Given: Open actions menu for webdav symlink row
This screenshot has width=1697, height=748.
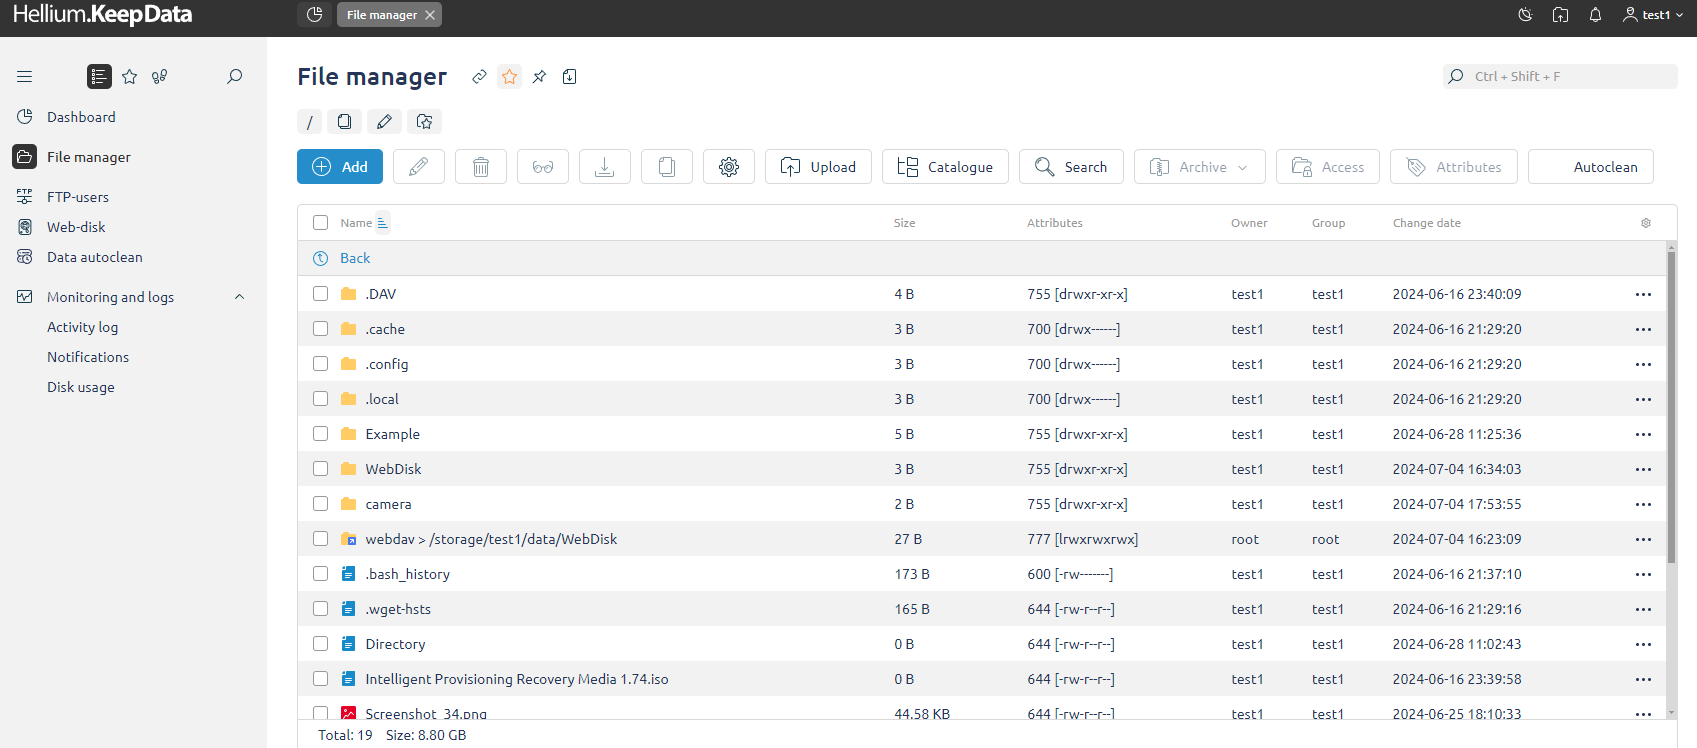Looking at the screenshot, I should (x=1643, y=539).
